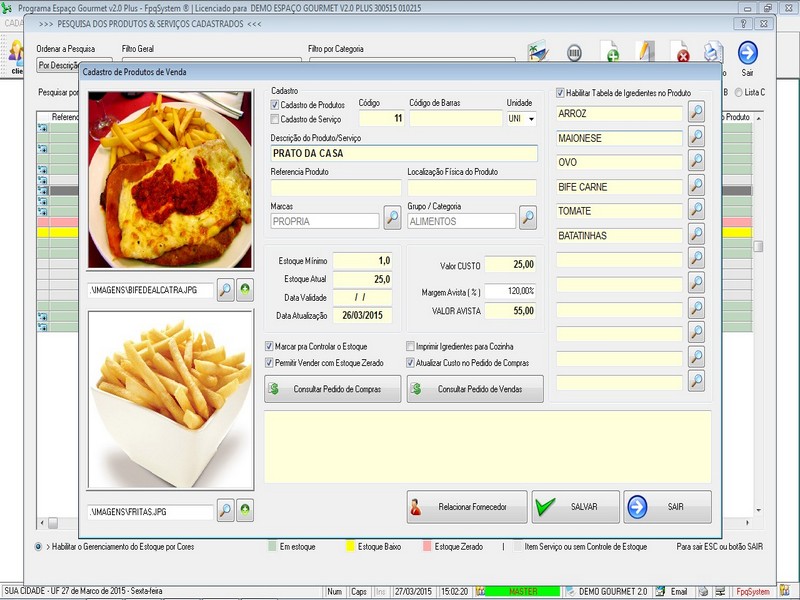Click Margem Avista field showing 120,00%

click(x=510, y=291)
